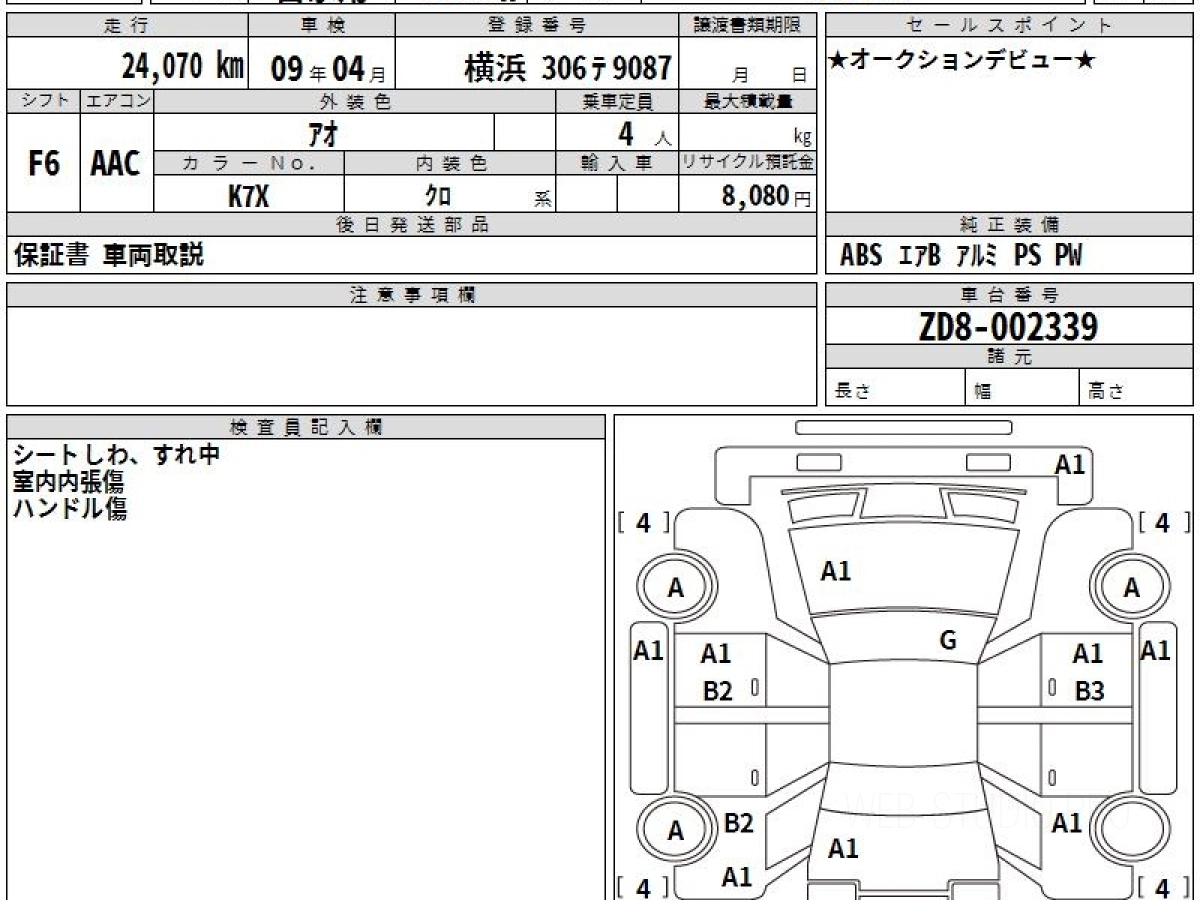
Task: Select exterior color value アオ
Action: (x=323, y=133)
